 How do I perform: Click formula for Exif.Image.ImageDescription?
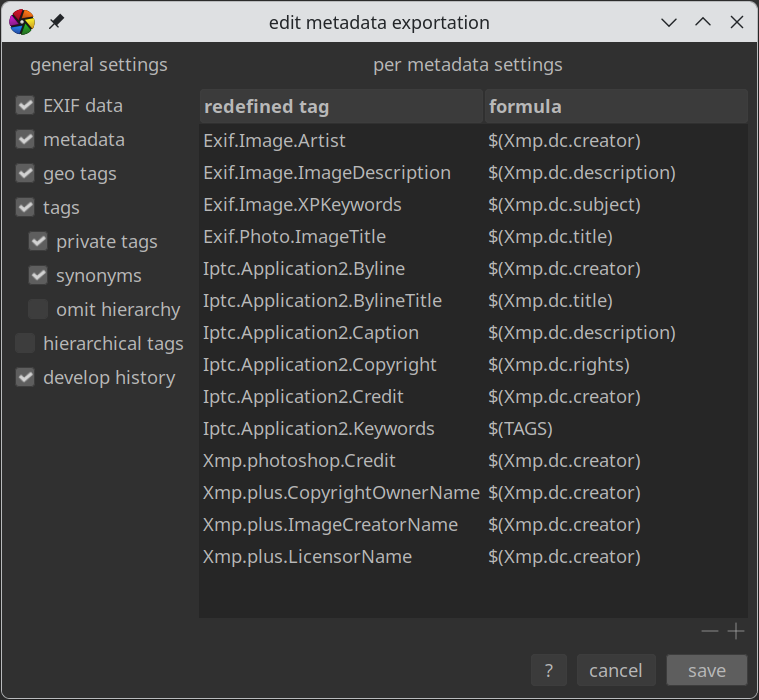pos(582,173)
